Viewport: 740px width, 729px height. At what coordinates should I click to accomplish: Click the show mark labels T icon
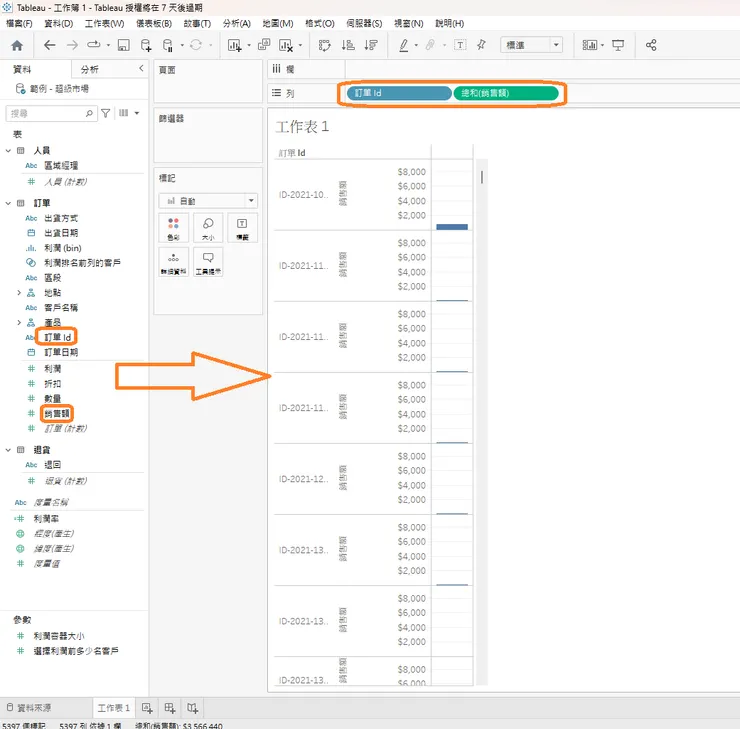pos(460,45)
